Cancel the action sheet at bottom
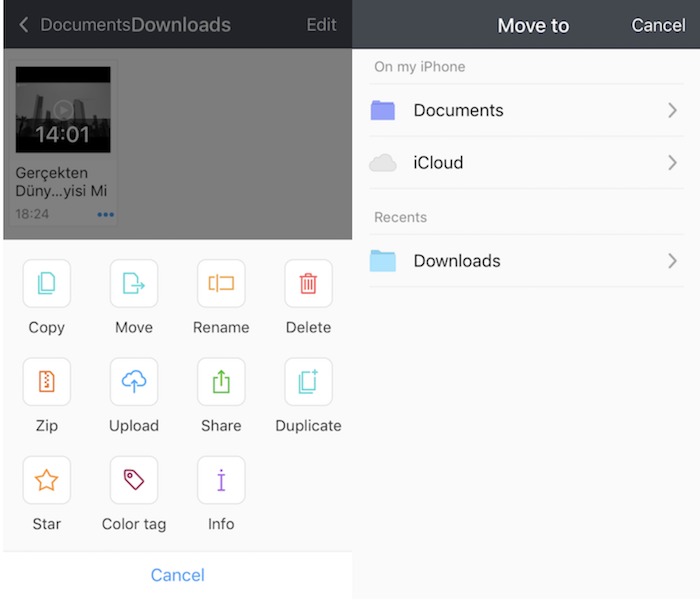Screen dimensions: 700x600 pyautogui.click(x=177, y=575)
